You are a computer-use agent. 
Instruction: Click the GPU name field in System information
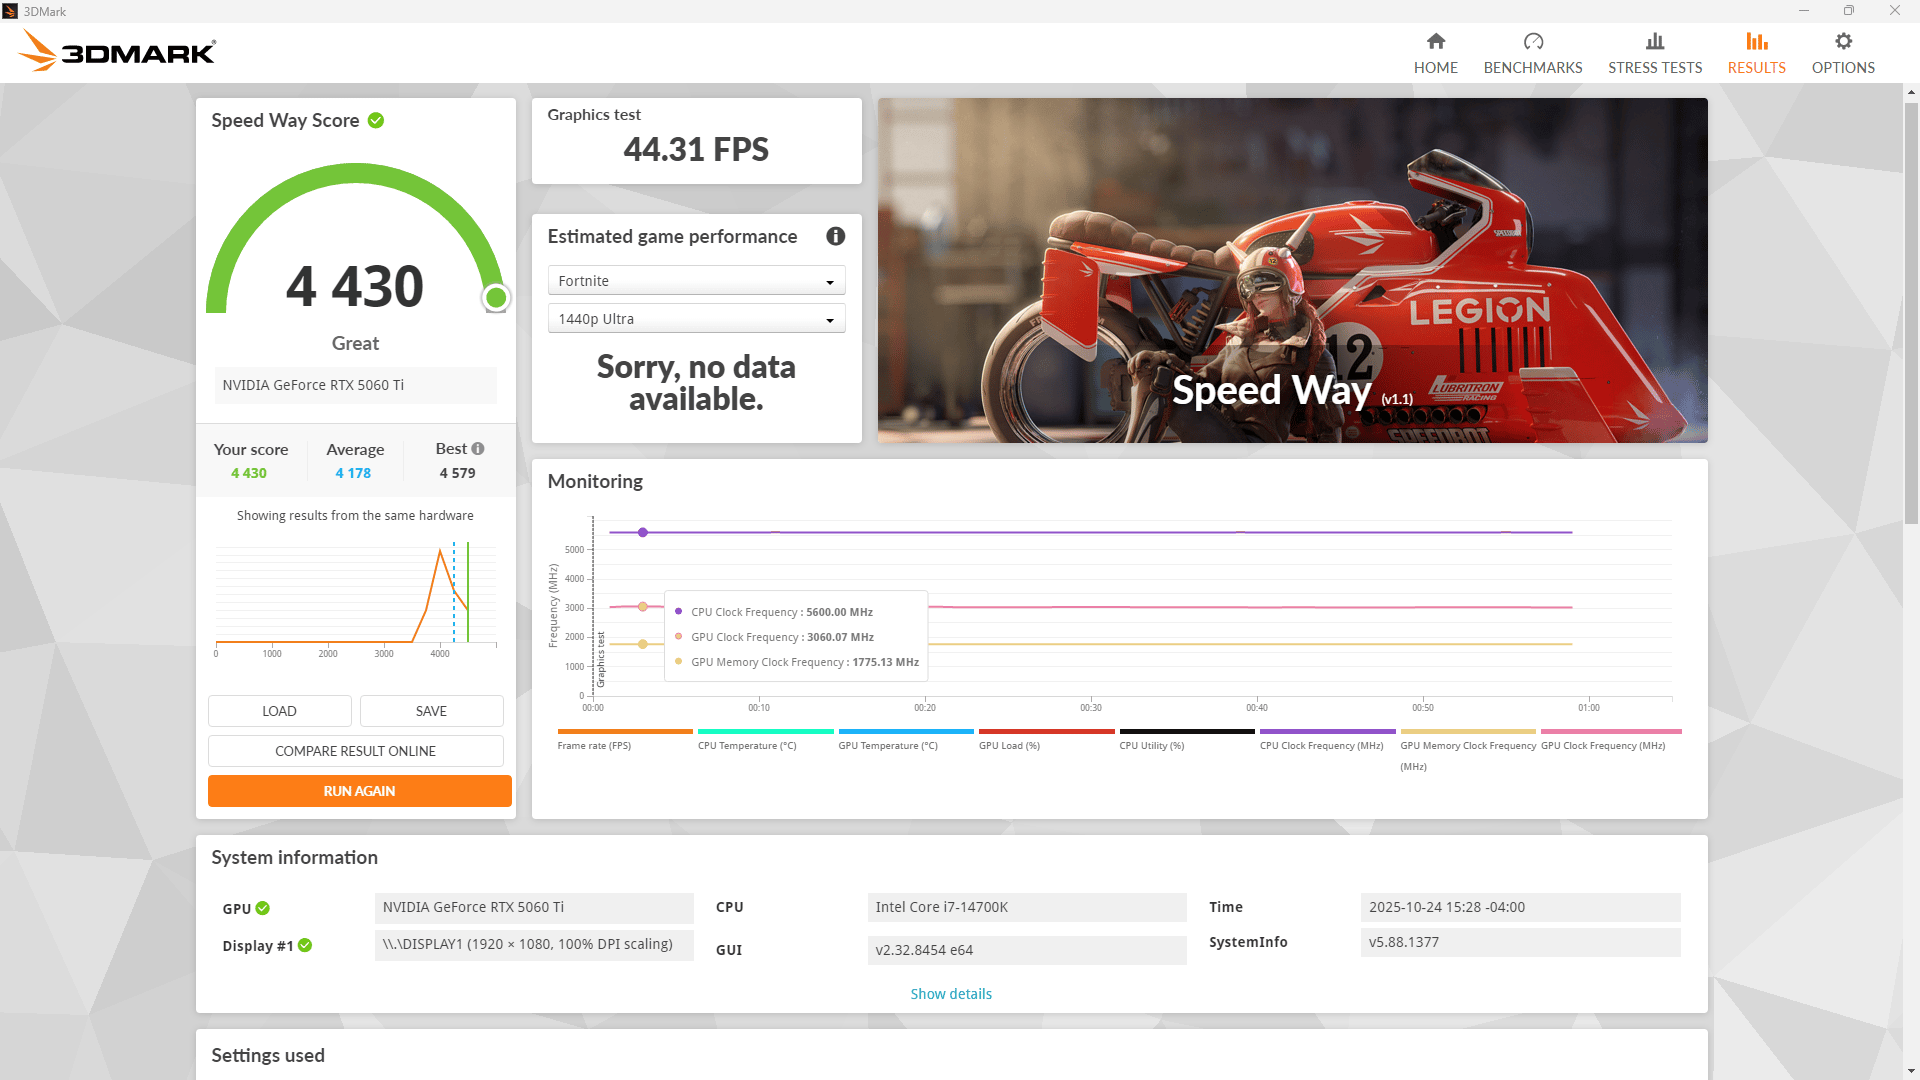coord(534,907)
